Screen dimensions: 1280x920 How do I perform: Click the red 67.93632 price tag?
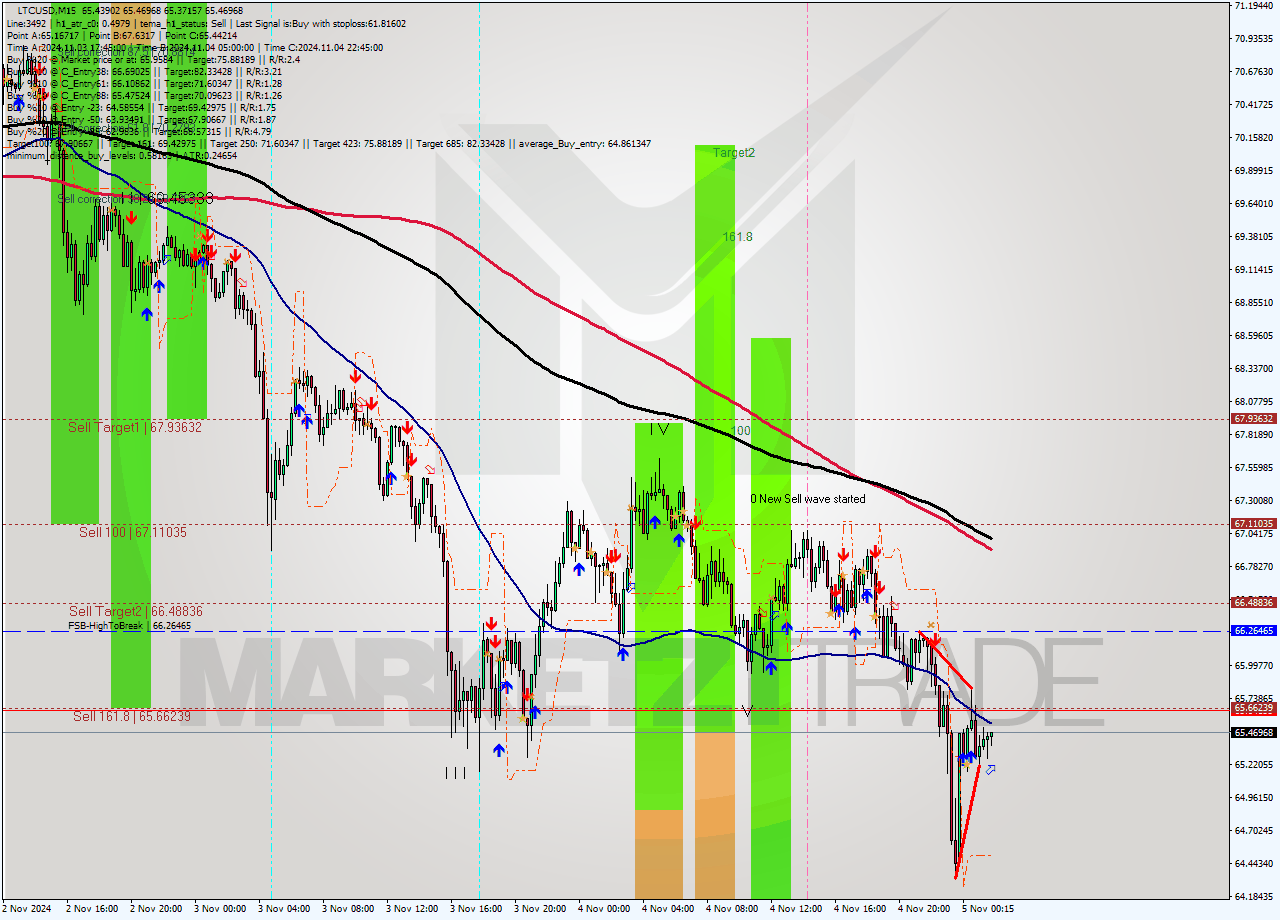(1253, 419)
